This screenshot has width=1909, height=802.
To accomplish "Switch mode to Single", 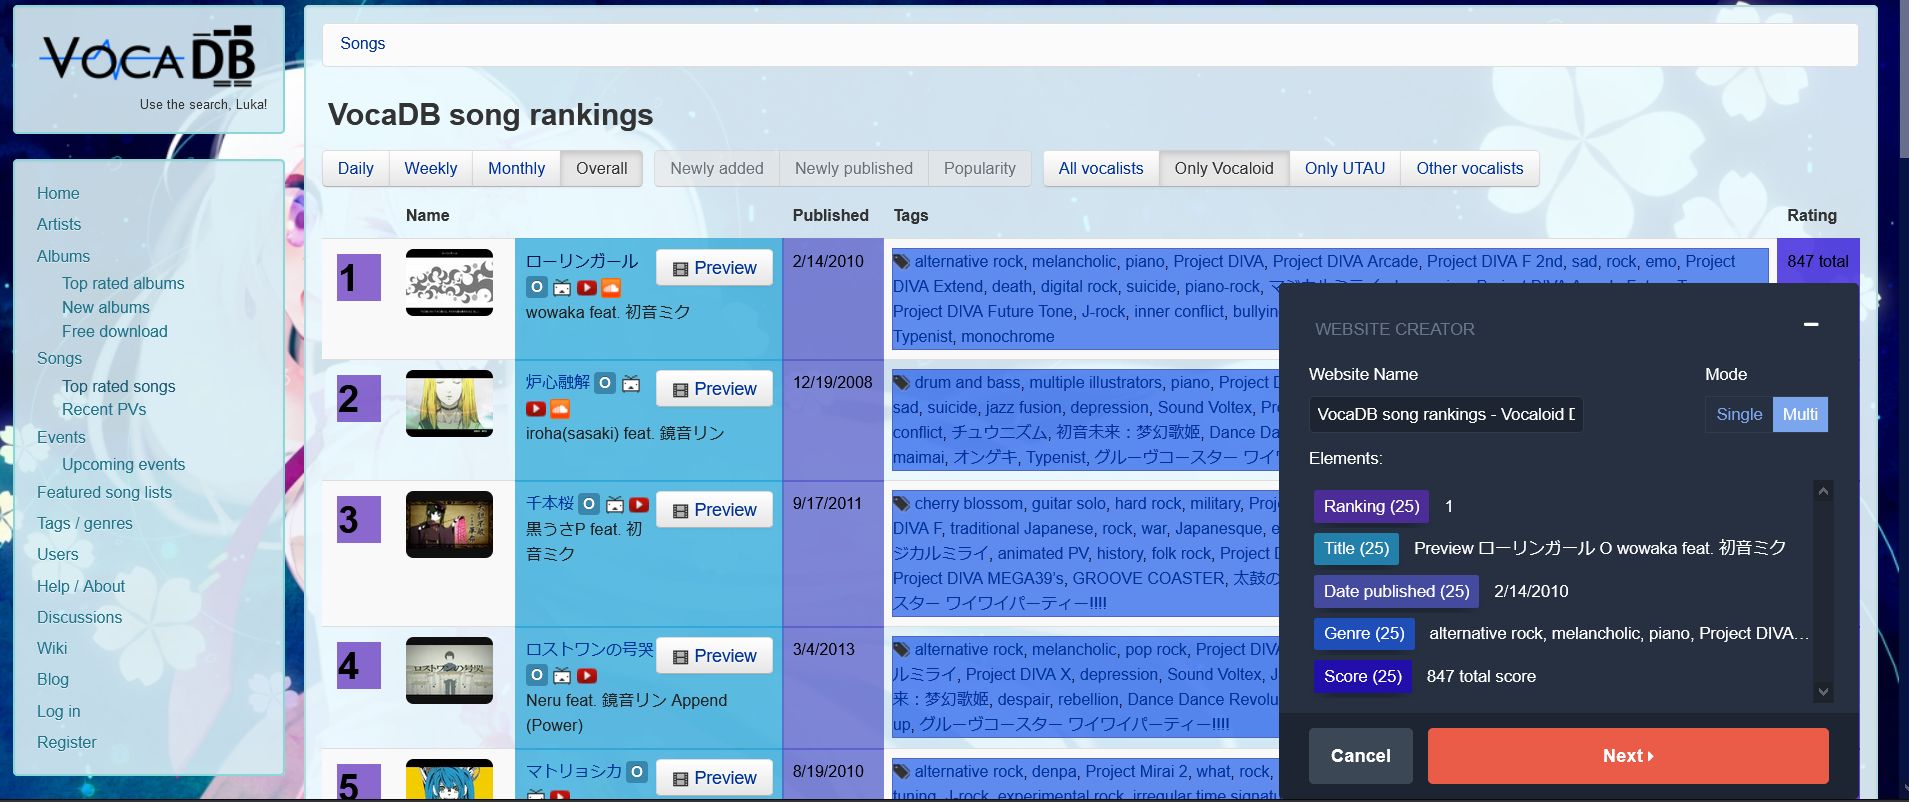I will tap(1738, 414).
